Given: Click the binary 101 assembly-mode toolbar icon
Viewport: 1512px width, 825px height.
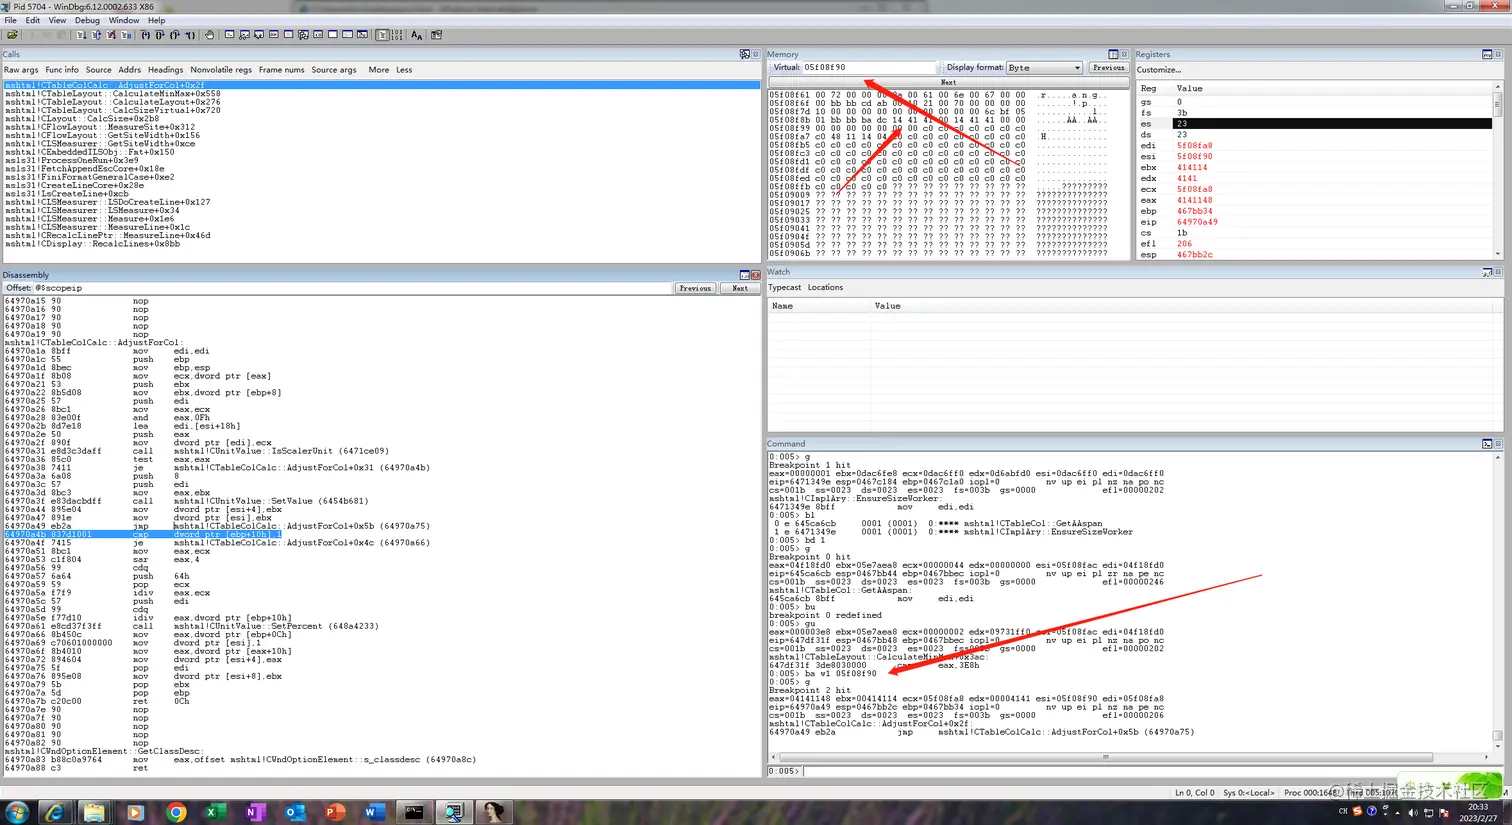Looking at the screenshot, I should 397,35.
